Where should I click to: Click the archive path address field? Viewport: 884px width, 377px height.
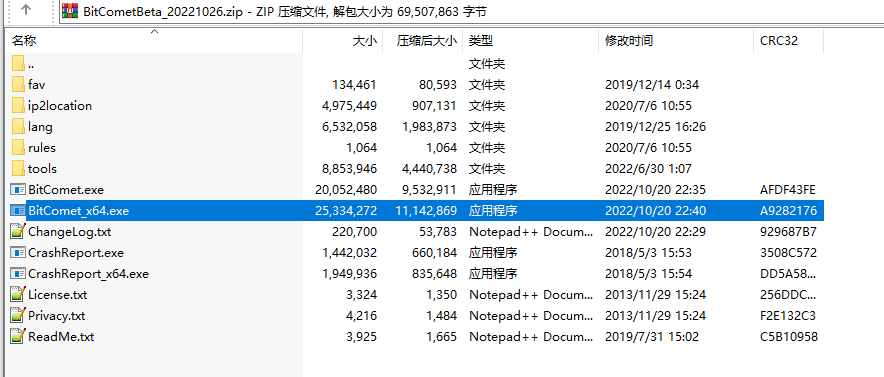tap(471, 11)
